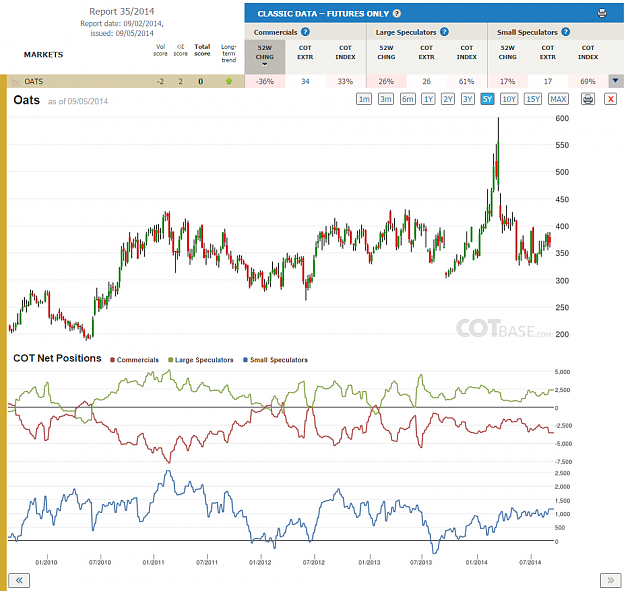Print the Oats chart using the printer icon
This screenshot has width=625, height=591.
588,99
